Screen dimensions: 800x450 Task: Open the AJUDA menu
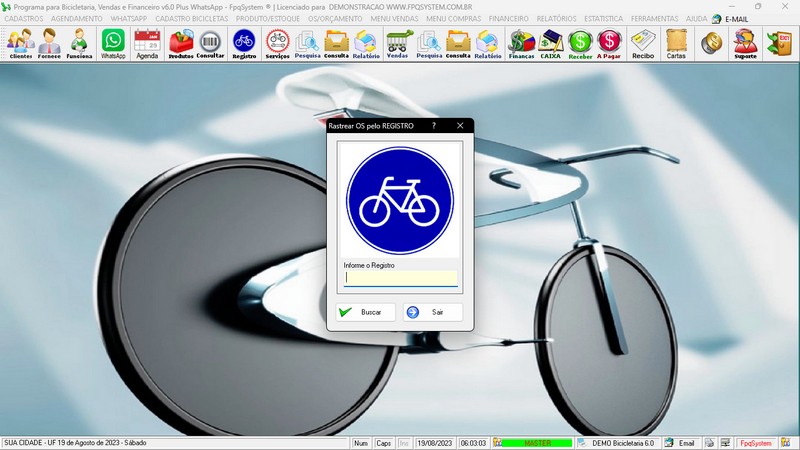coord(696,18)
